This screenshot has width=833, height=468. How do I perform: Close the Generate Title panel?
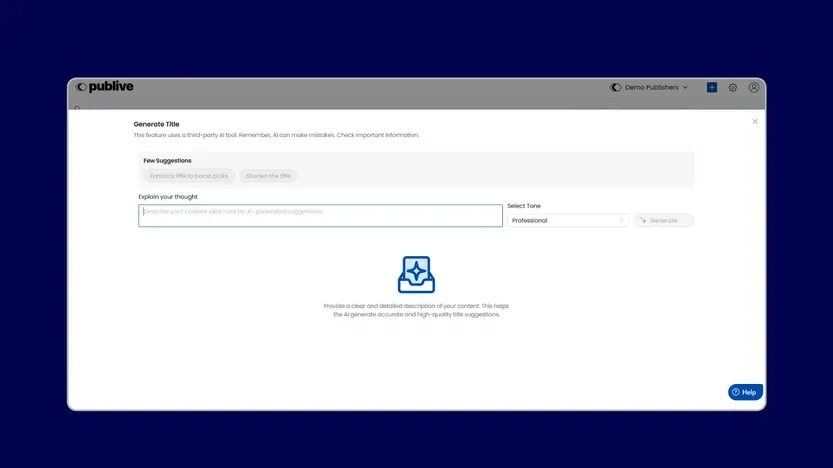755,121
